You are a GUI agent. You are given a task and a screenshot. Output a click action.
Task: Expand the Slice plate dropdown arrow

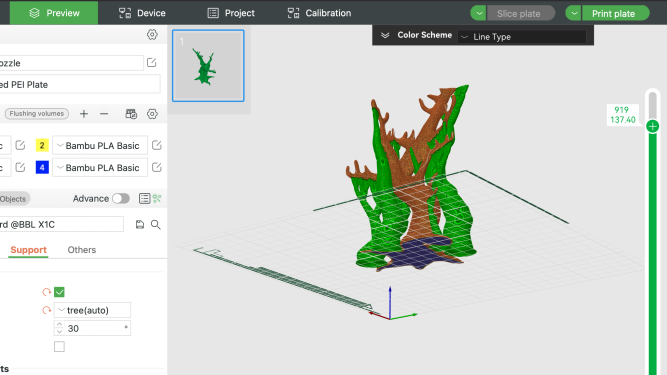tap(479, 13)
